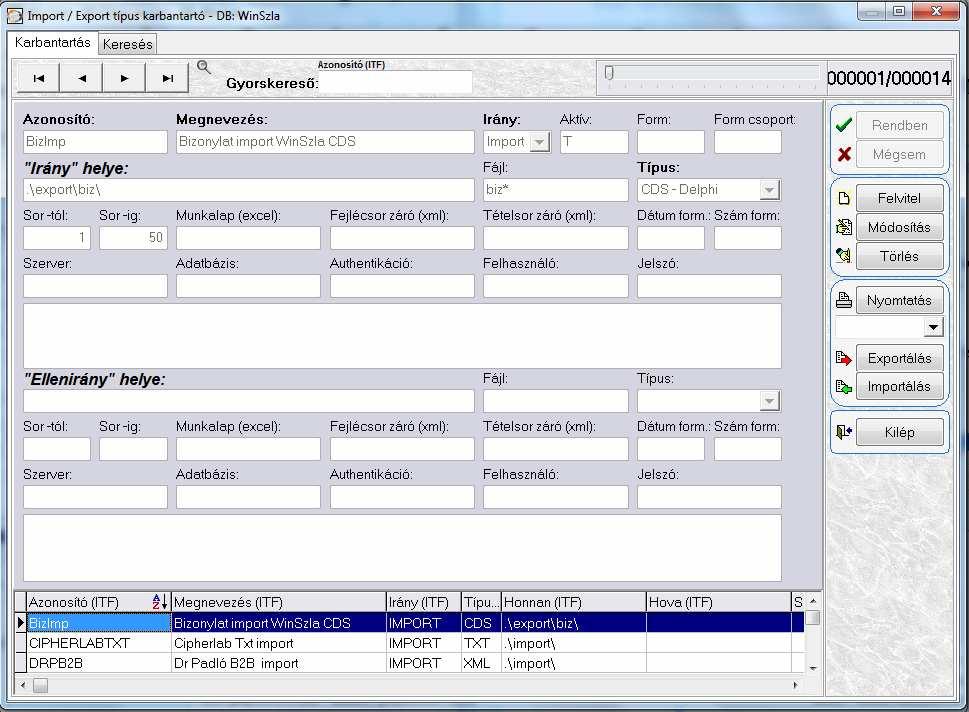Click the Módosítás button
This screenshot has width=969, height=712.
point(899,227)
